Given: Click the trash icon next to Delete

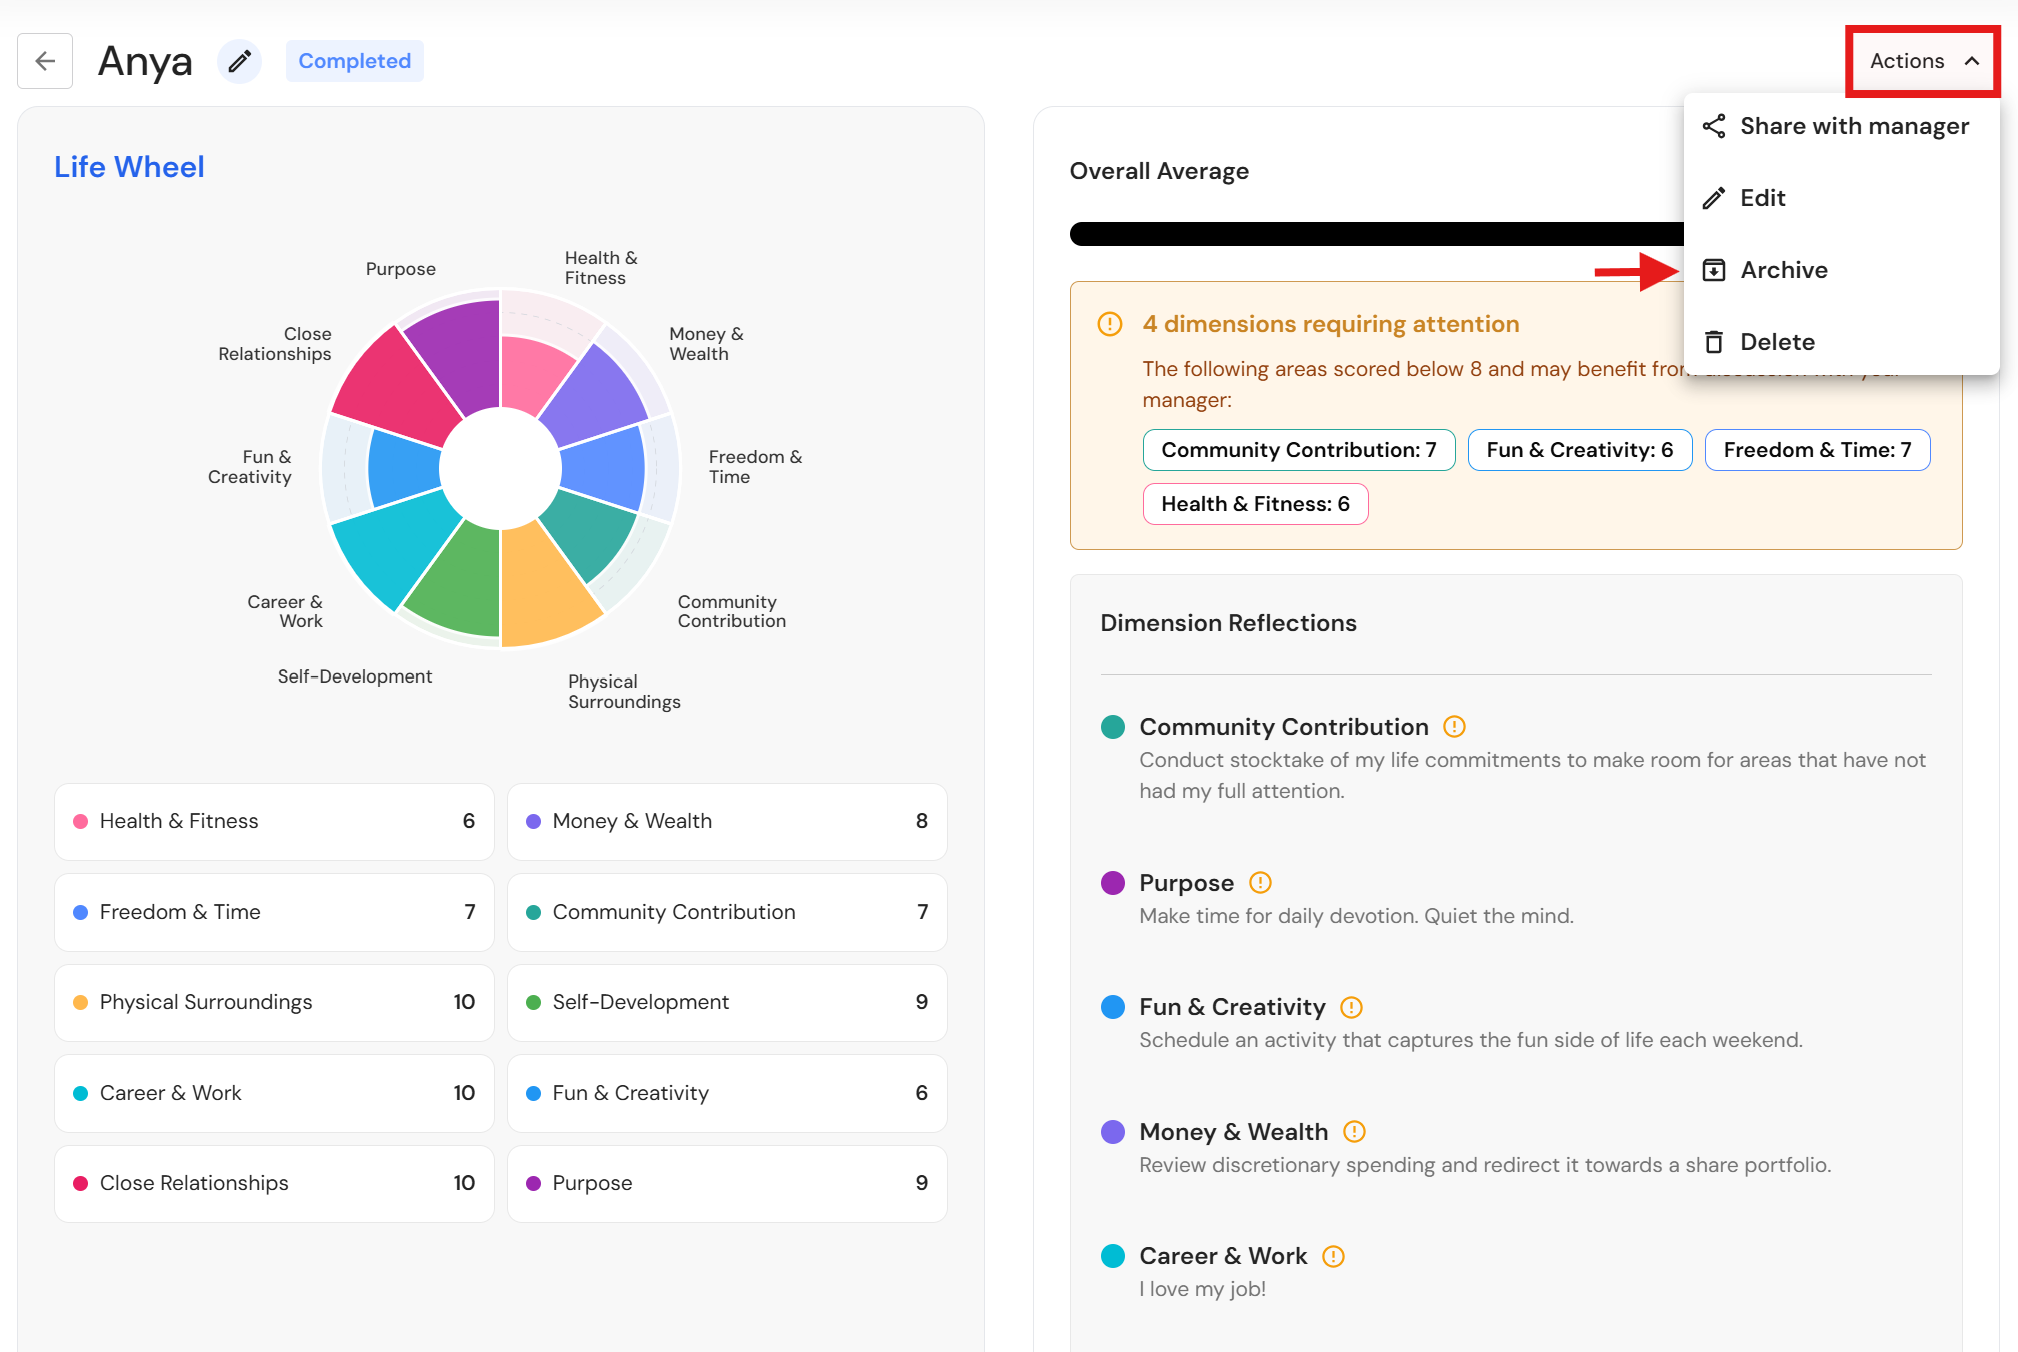Looking at the screenshot, I should click(x=1714, y=342).
